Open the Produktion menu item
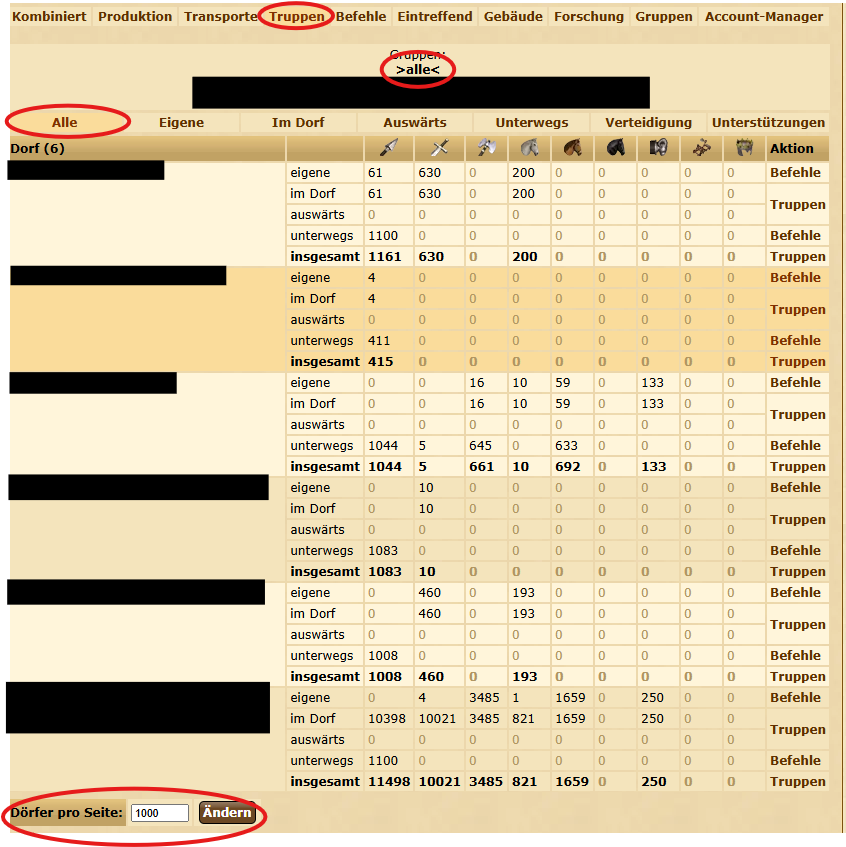 pos(135,16)
